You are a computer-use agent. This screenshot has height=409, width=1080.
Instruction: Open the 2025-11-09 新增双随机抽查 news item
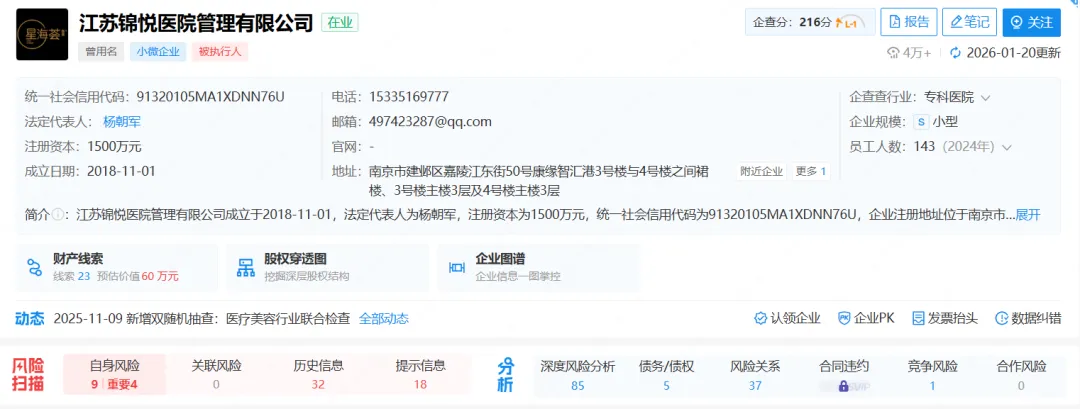coord(202,318)
